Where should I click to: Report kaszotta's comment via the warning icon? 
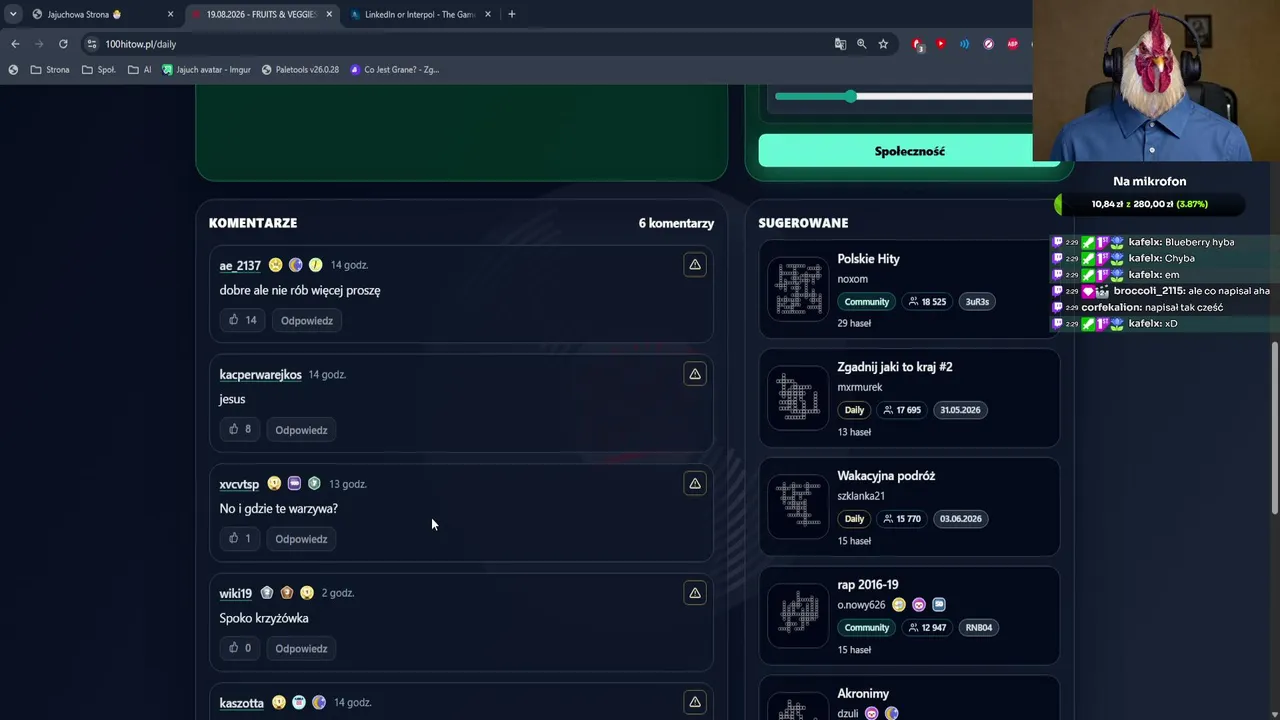pyautogui.click(x=695, y=702)
